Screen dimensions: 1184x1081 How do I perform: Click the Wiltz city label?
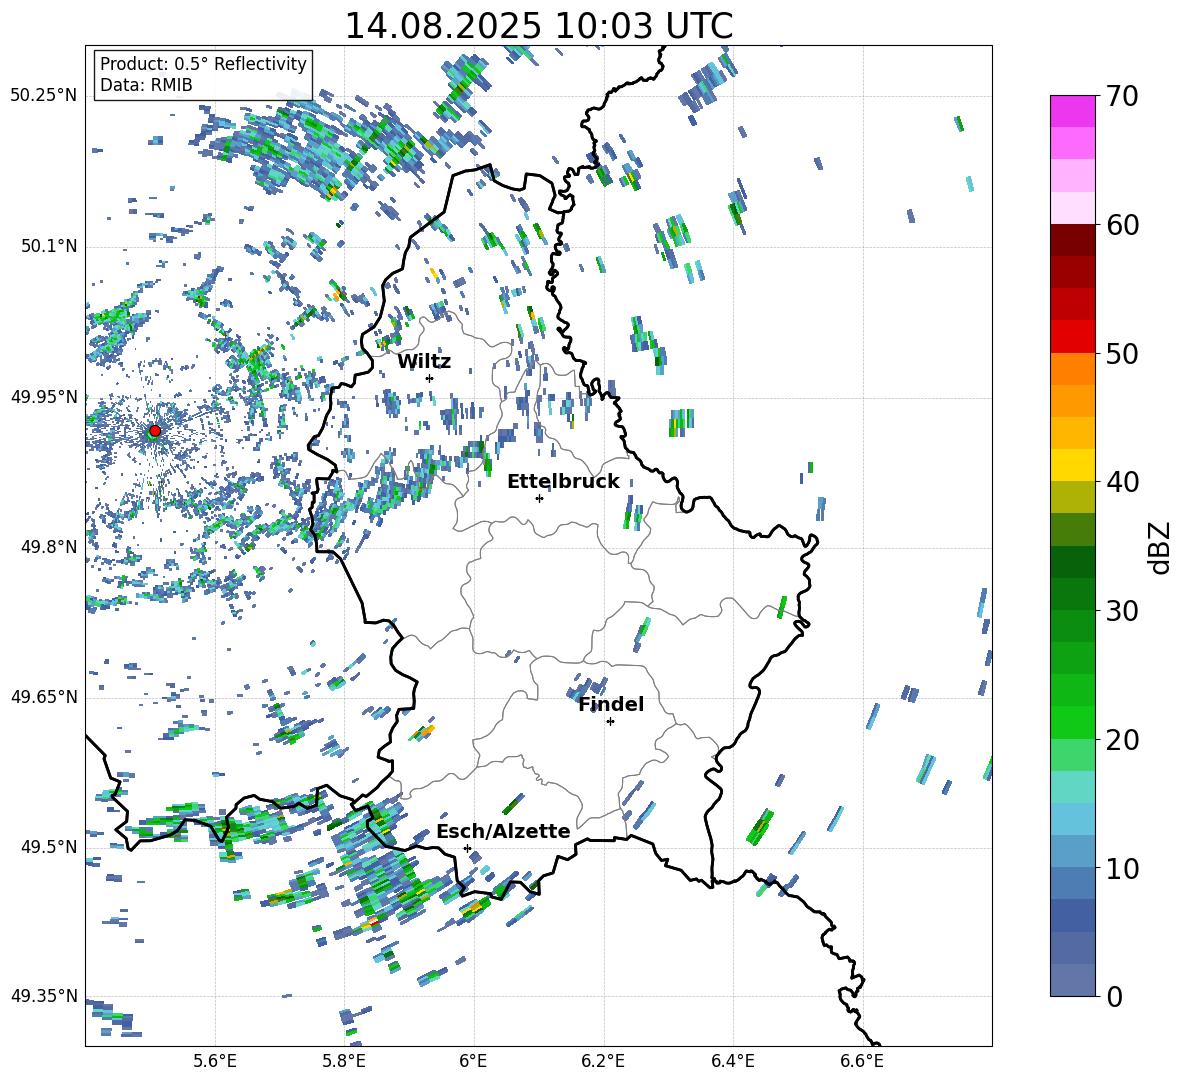click(424, 362)
